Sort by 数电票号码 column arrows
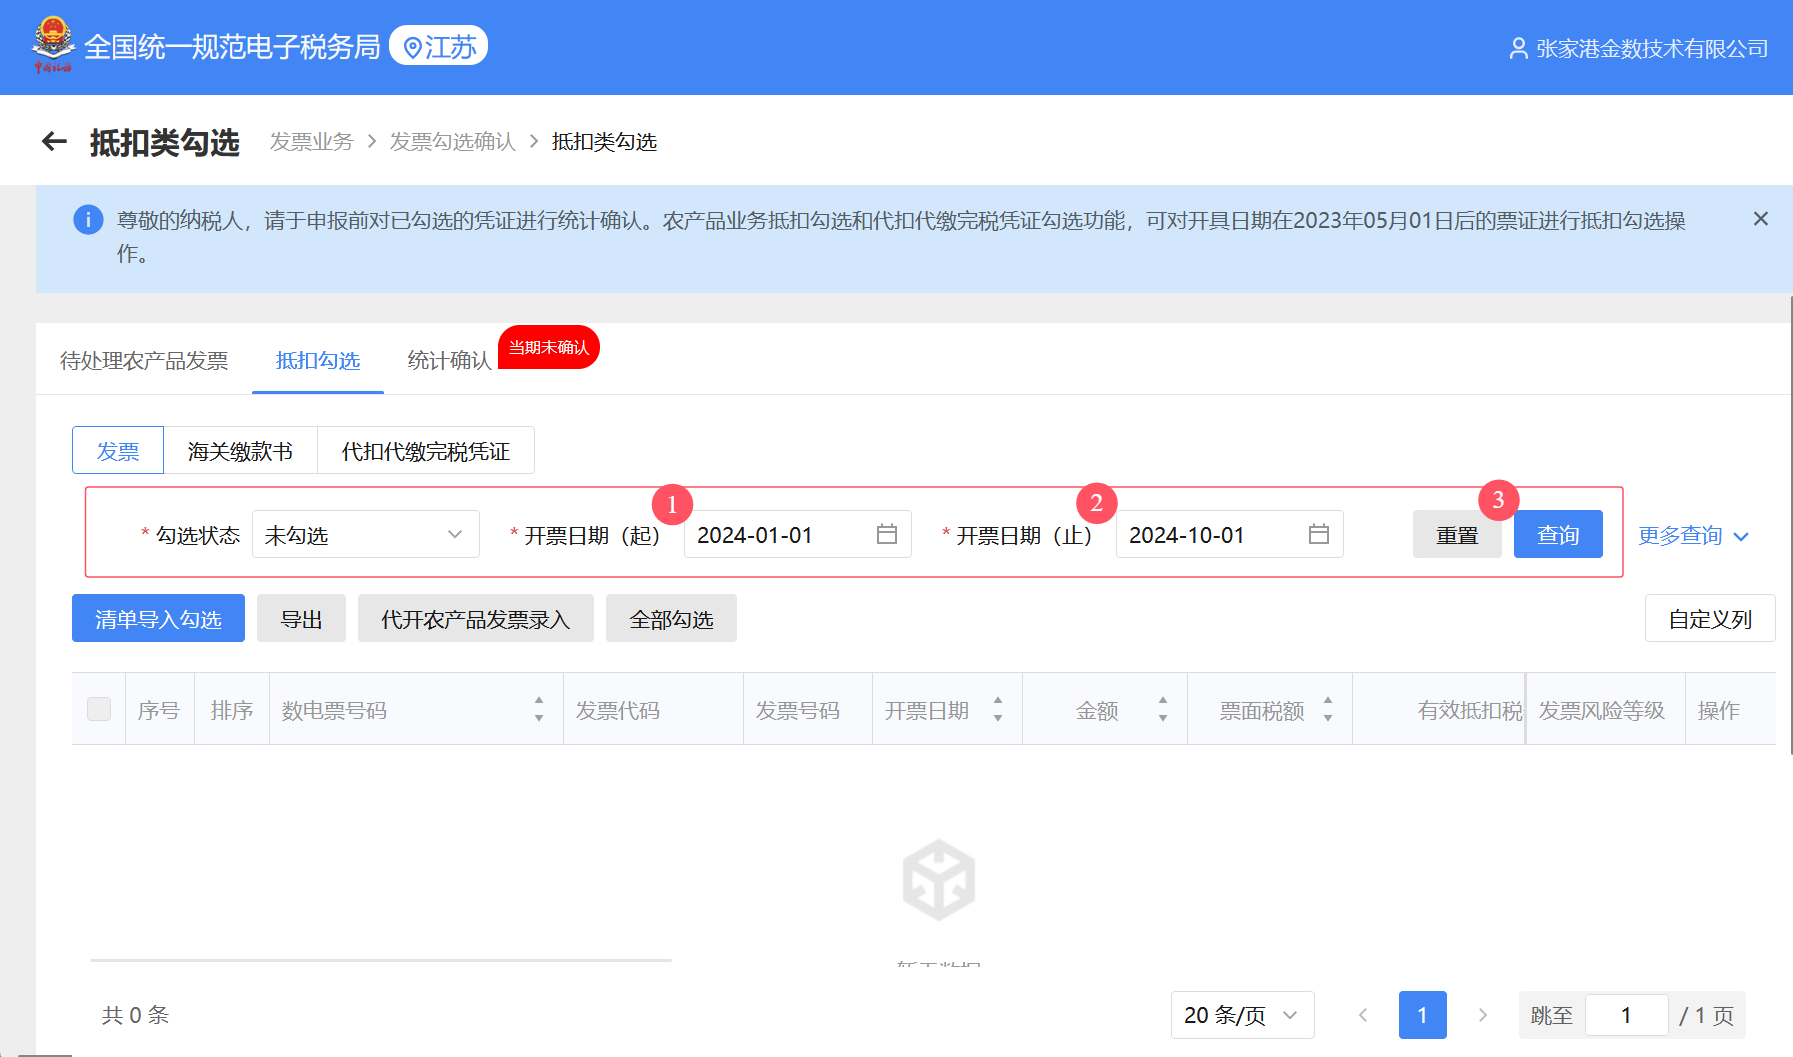This screenshot has height=1057, width=1793. (x=539, y=709)
